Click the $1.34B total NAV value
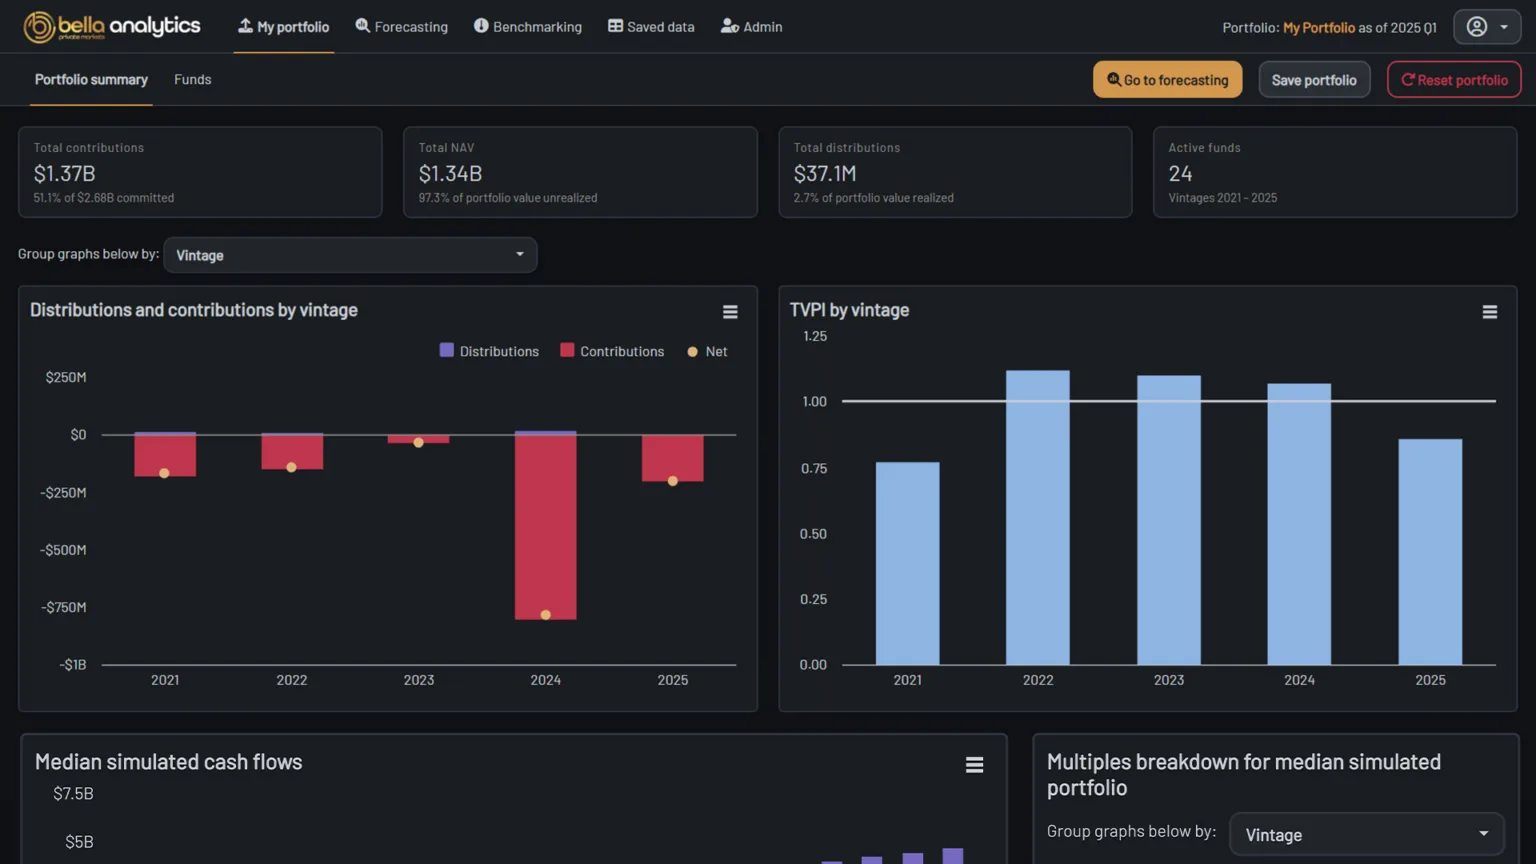 [x=450, y=174]
